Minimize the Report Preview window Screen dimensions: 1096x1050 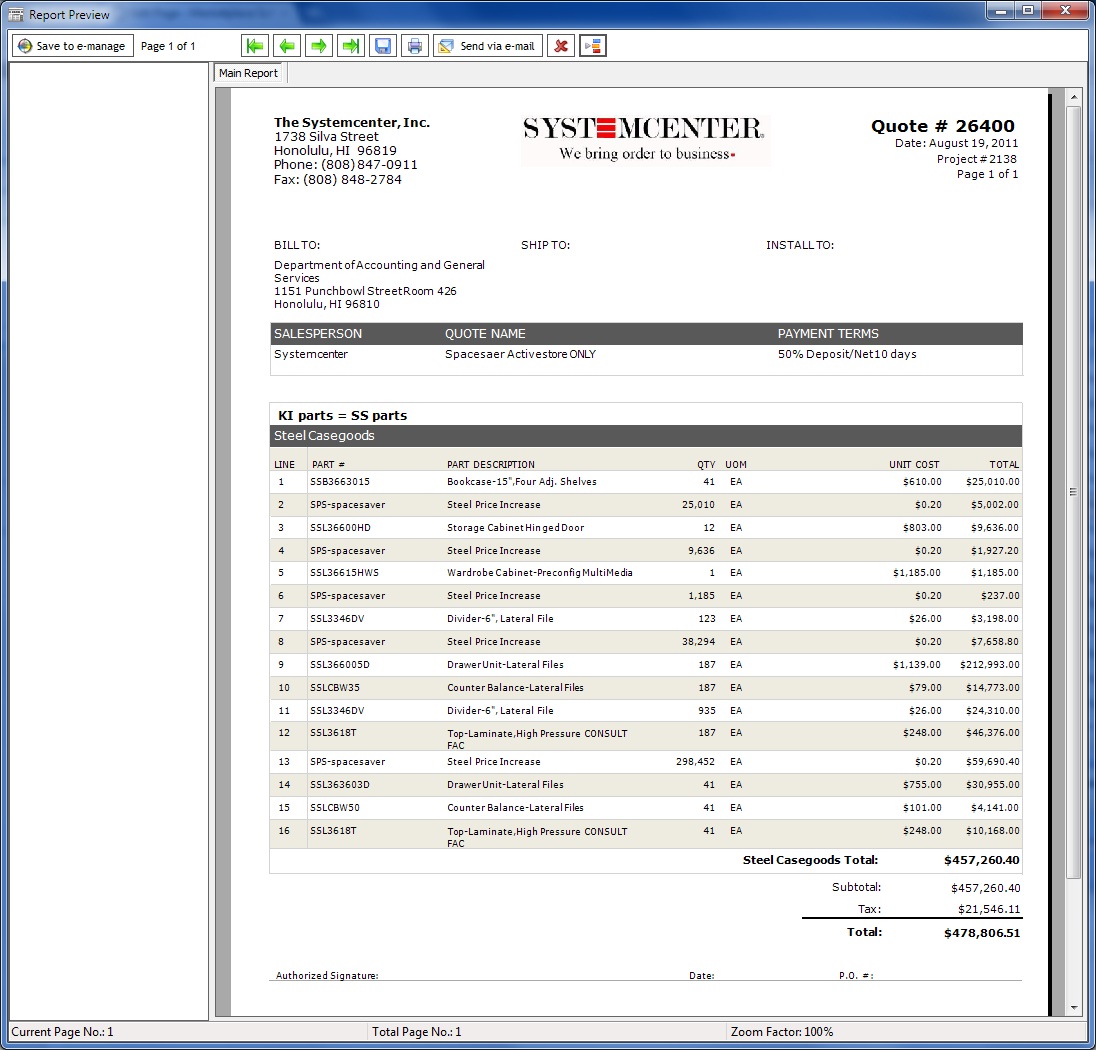click(1001, 10)
